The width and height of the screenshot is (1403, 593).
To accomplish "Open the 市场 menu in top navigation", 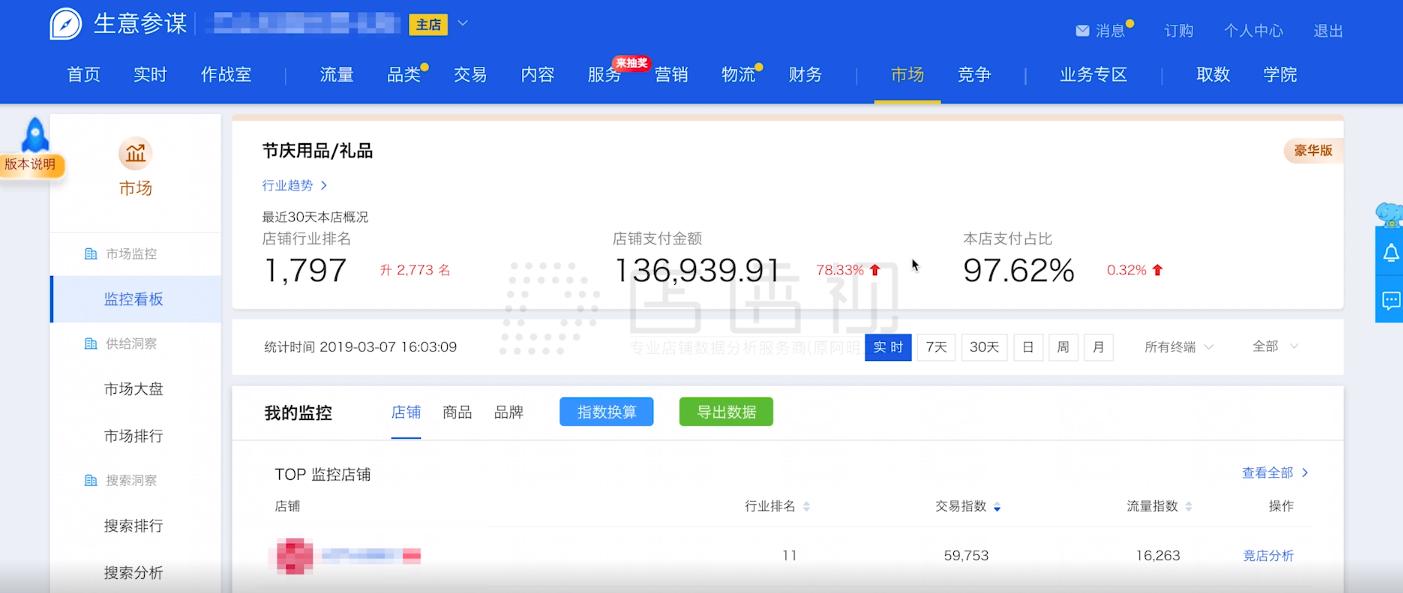I will point(906,75).
